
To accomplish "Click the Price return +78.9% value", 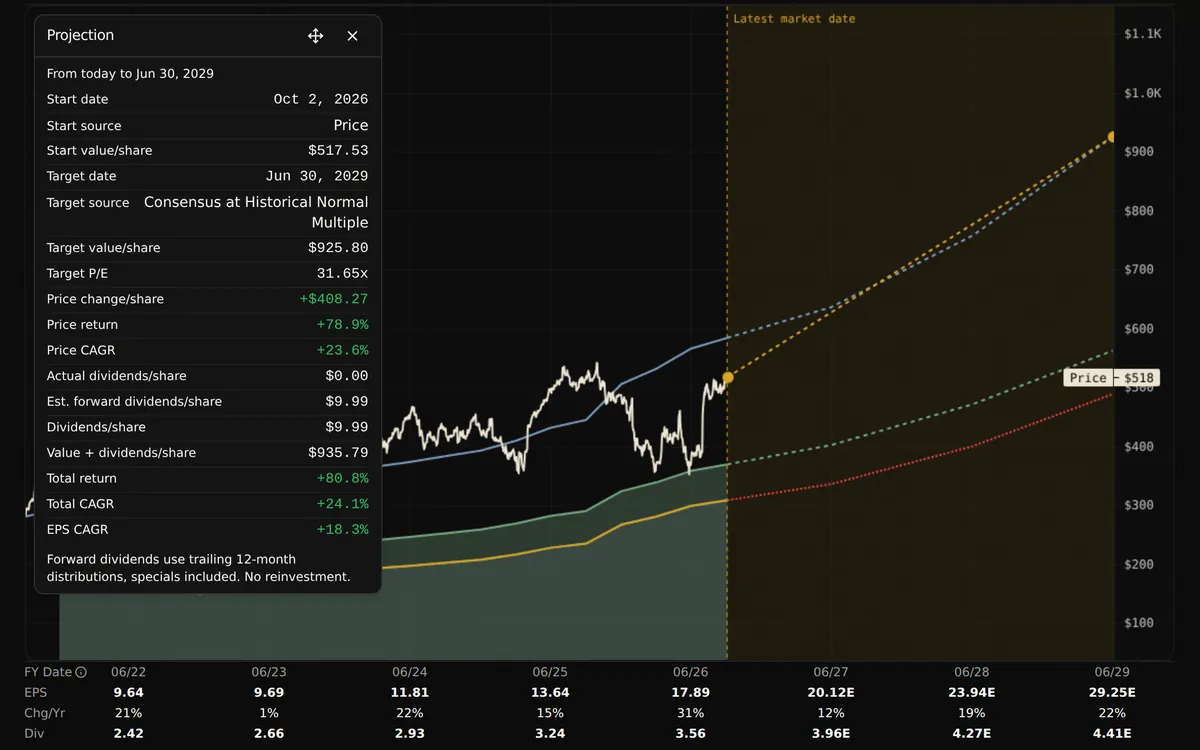I will pyautogui.click(x=342, y=325).
